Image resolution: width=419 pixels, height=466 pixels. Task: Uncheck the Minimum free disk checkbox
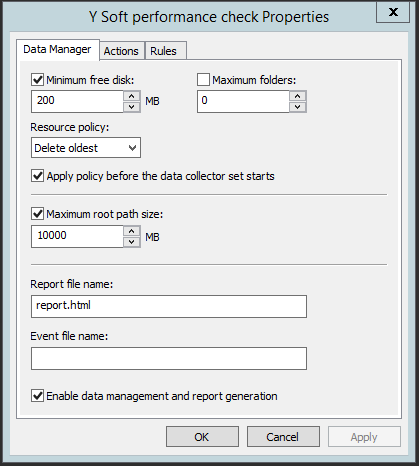tap(37, 80)
